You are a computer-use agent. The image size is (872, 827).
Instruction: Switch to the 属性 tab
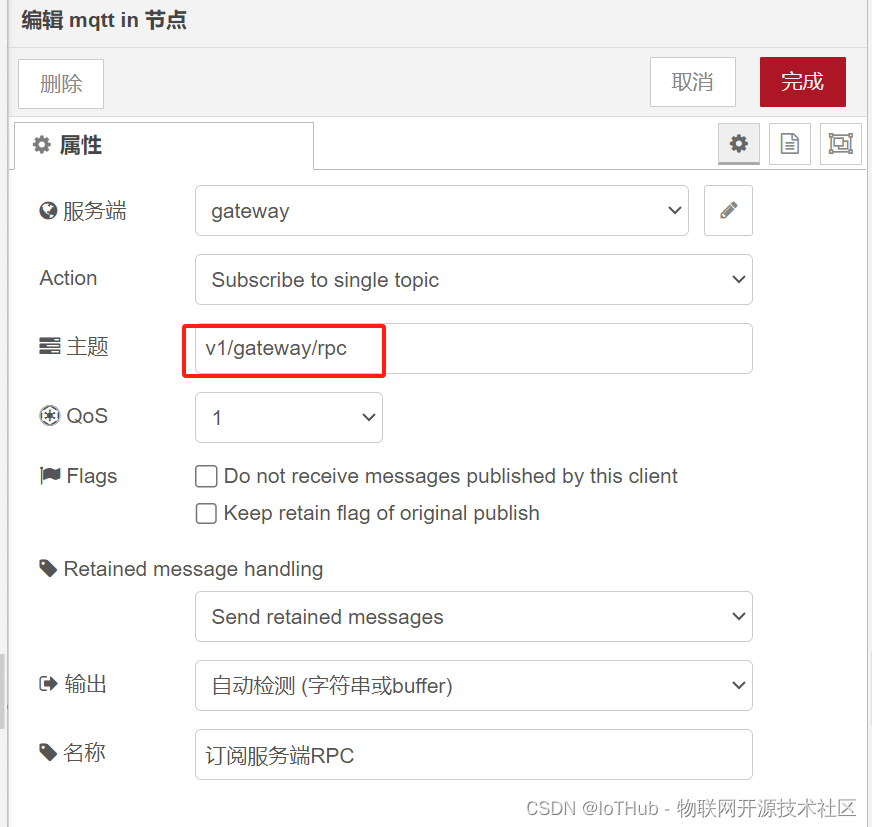pos(80,144)
